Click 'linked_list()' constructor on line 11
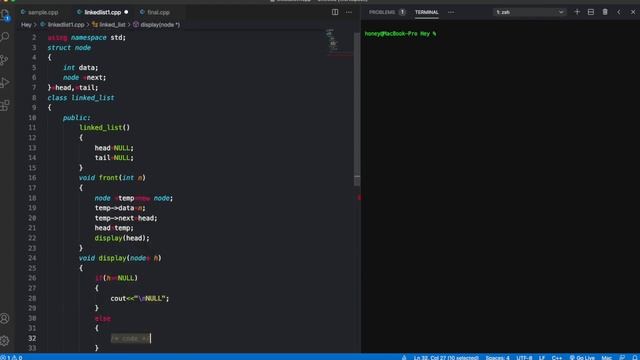Viewport: 640px width, 360px height. click(104, 128)
